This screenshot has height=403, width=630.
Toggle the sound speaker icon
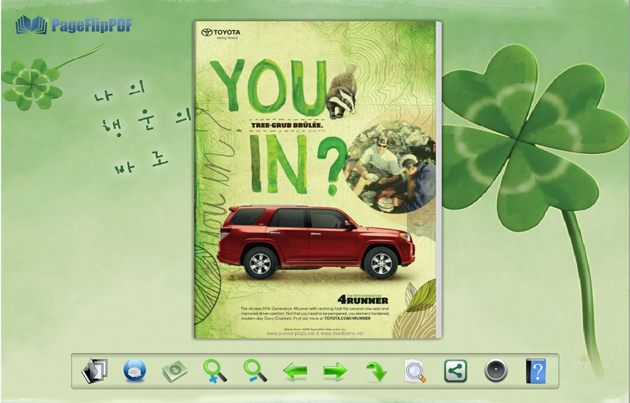pyautogui.click(x=496, y=370)
